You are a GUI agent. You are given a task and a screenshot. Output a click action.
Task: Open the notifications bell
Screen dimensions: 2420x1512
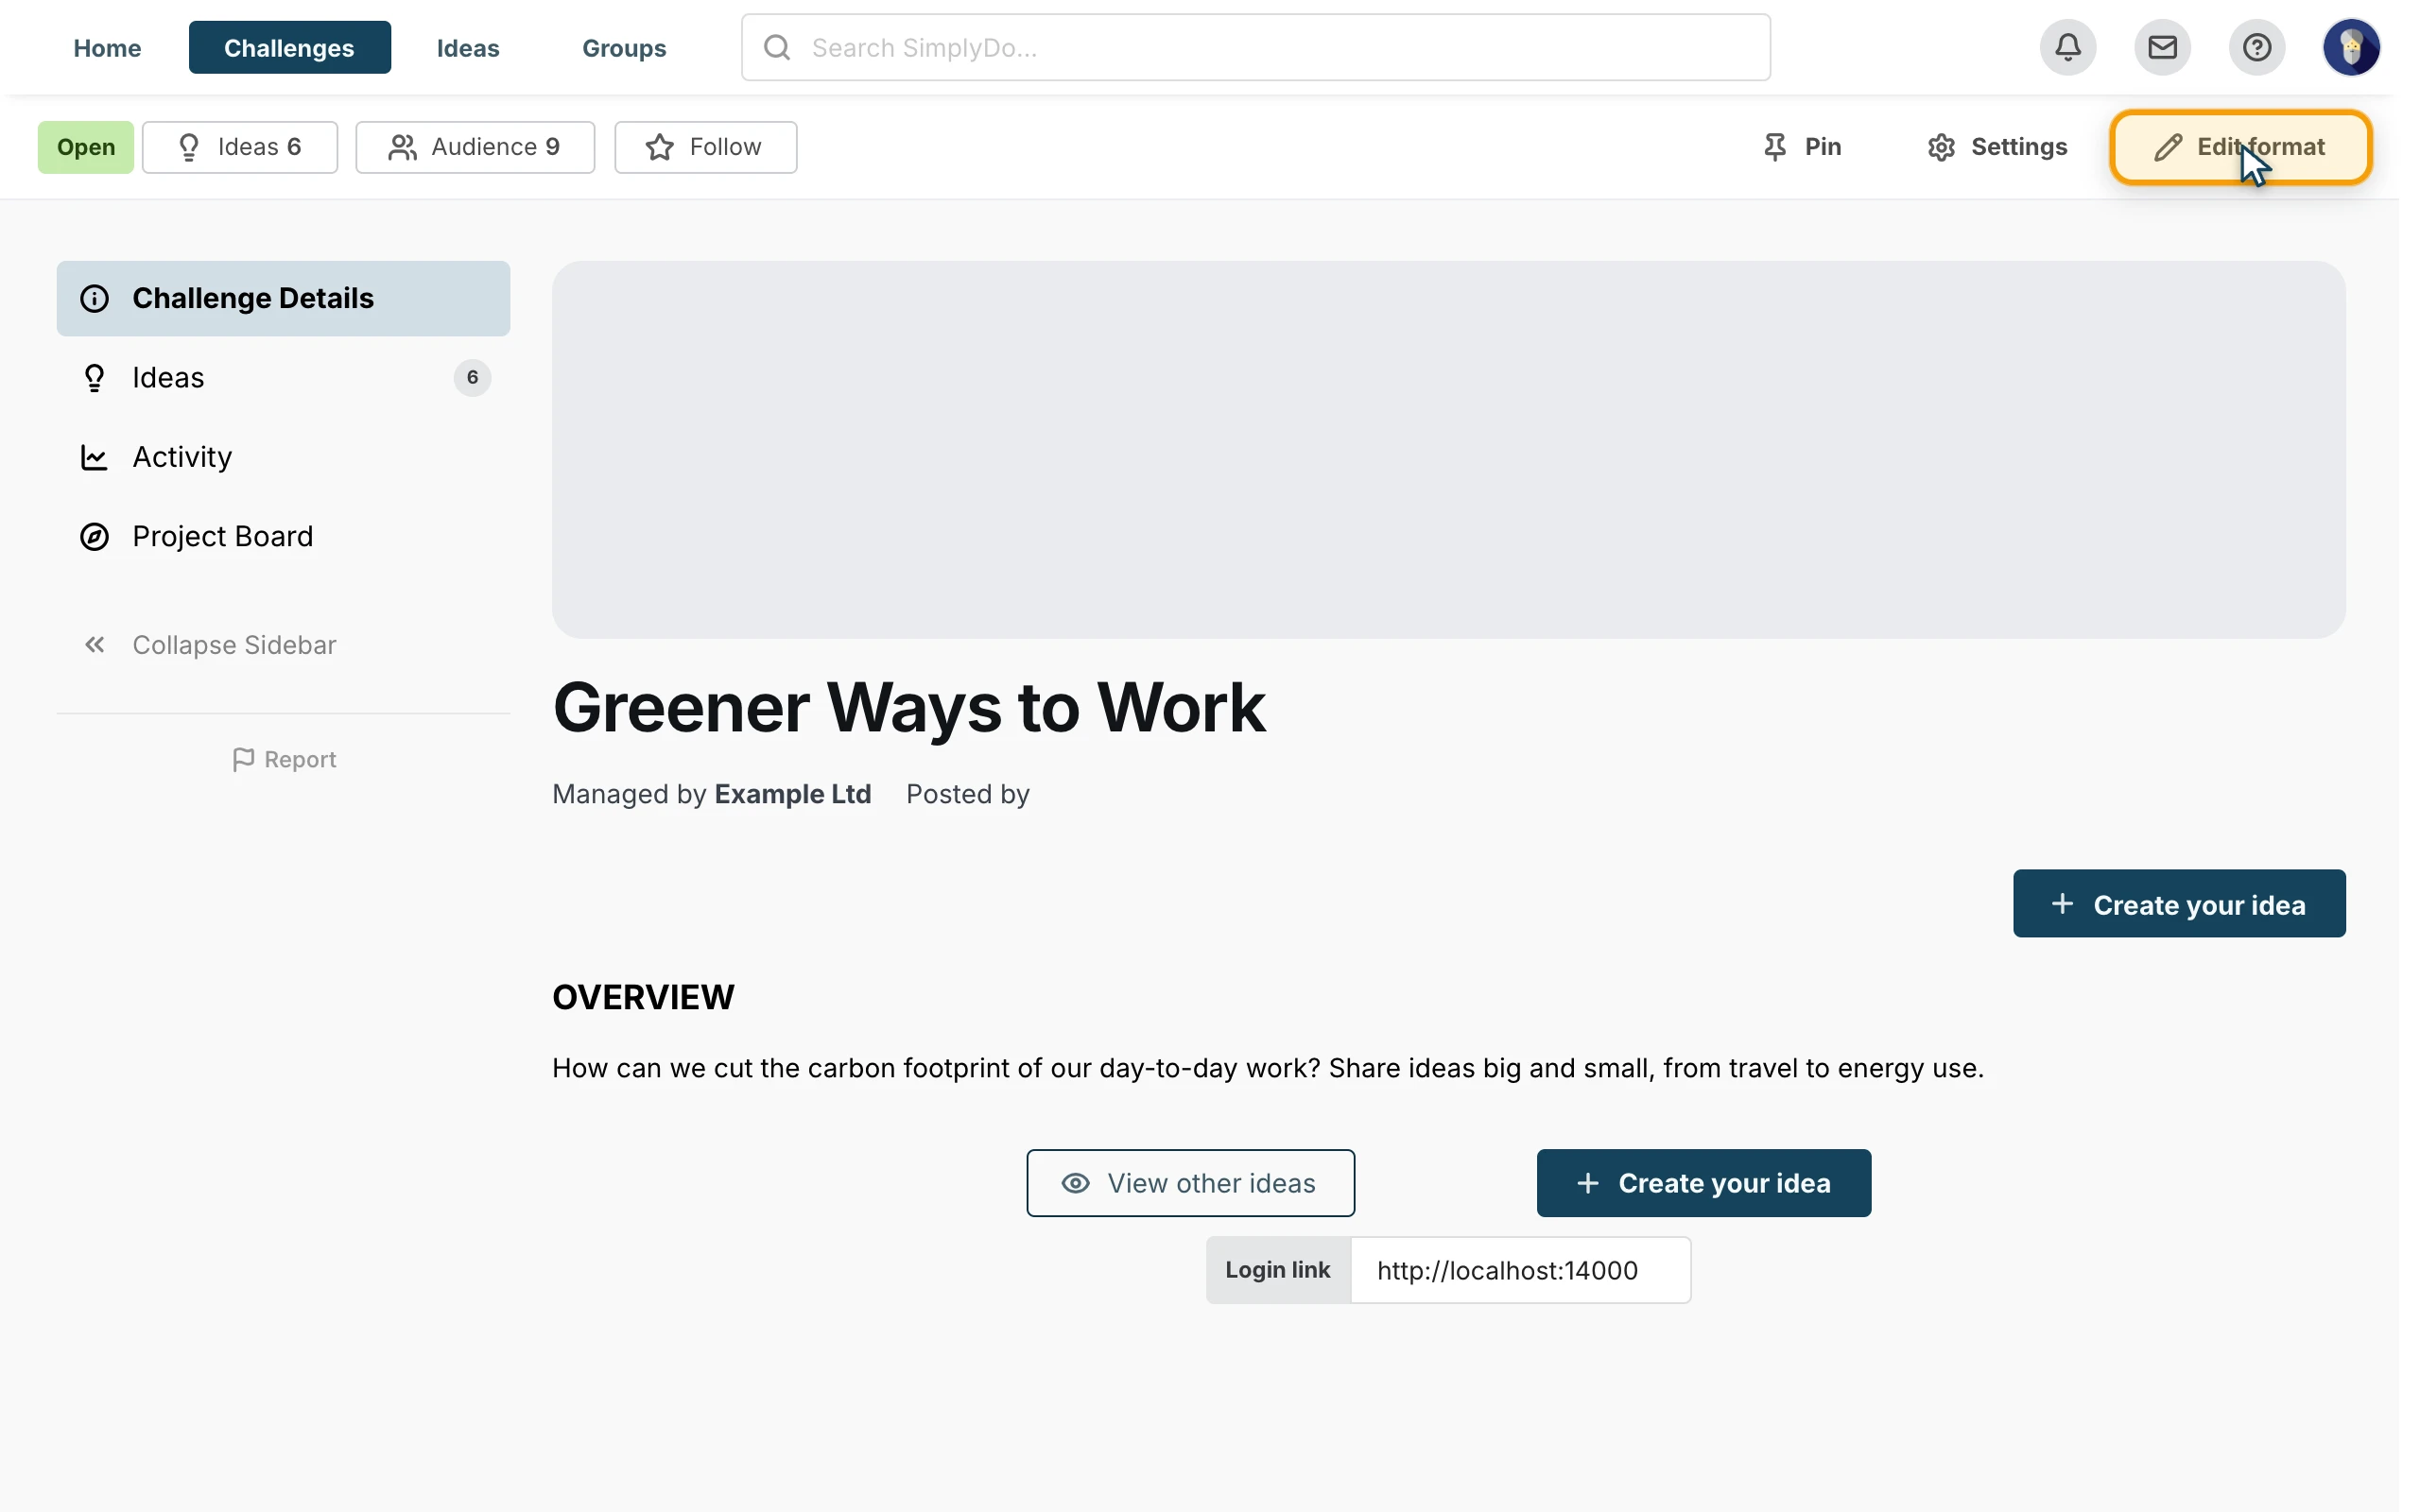point(2067,47)
